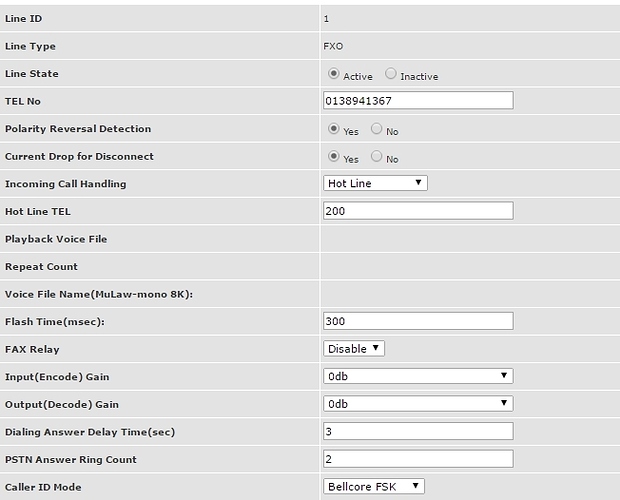The height and width of the screenshot is (500, 620).
Task: Click the PSTN Answer Ring Count field
Action: pos(418,459)
